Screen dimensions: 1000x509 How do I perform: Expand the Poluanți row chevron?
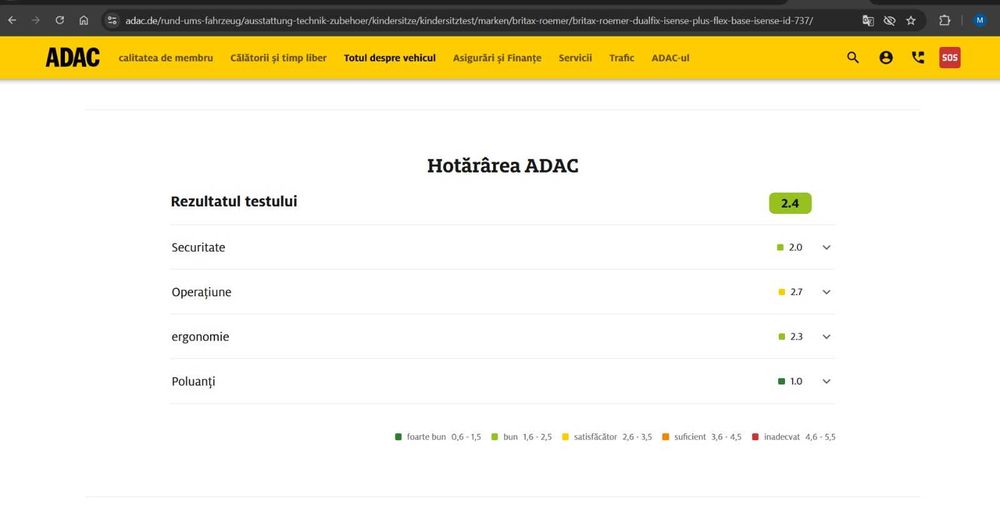[827, 381]
